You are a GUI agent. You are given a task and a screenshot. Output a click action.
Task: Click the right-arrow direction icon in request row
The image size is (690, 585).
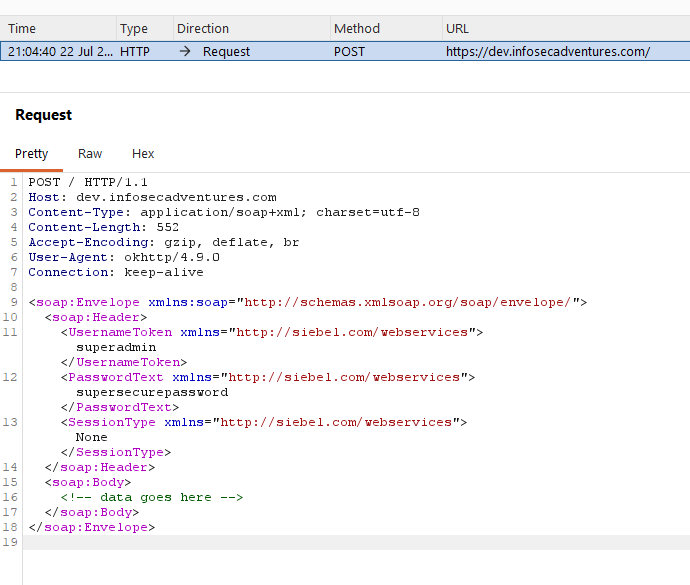[x=185, y=52]
